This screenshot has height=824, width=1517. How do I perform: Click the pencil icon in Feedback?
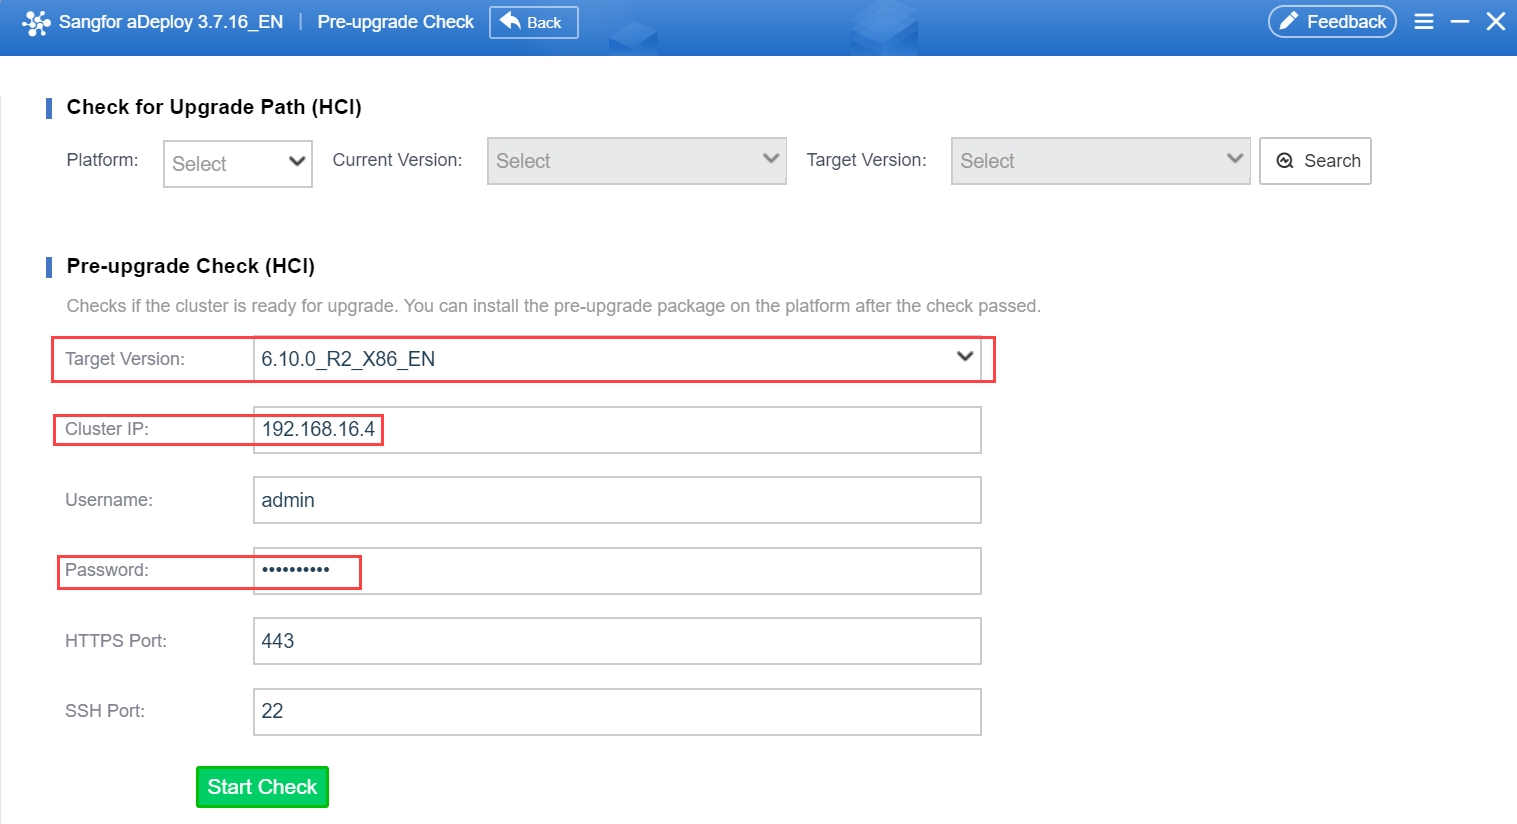1289,22
